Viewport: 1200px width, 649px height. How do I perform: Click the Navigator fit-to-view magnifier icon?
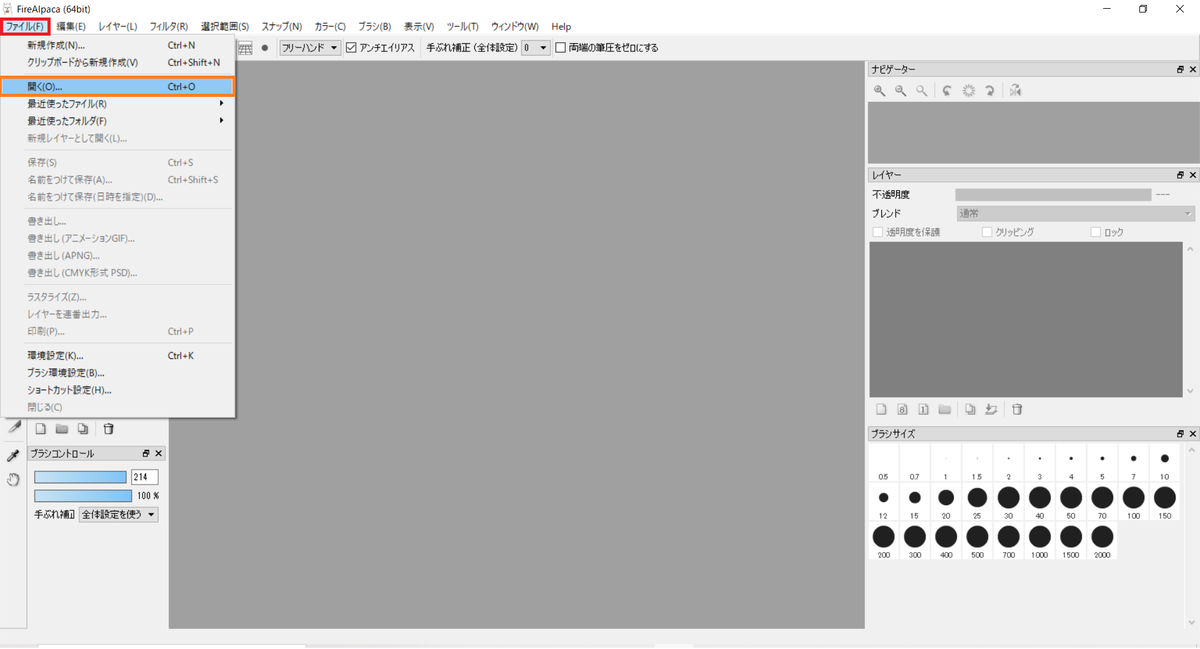pyautogui.click(x=922, y=90)
